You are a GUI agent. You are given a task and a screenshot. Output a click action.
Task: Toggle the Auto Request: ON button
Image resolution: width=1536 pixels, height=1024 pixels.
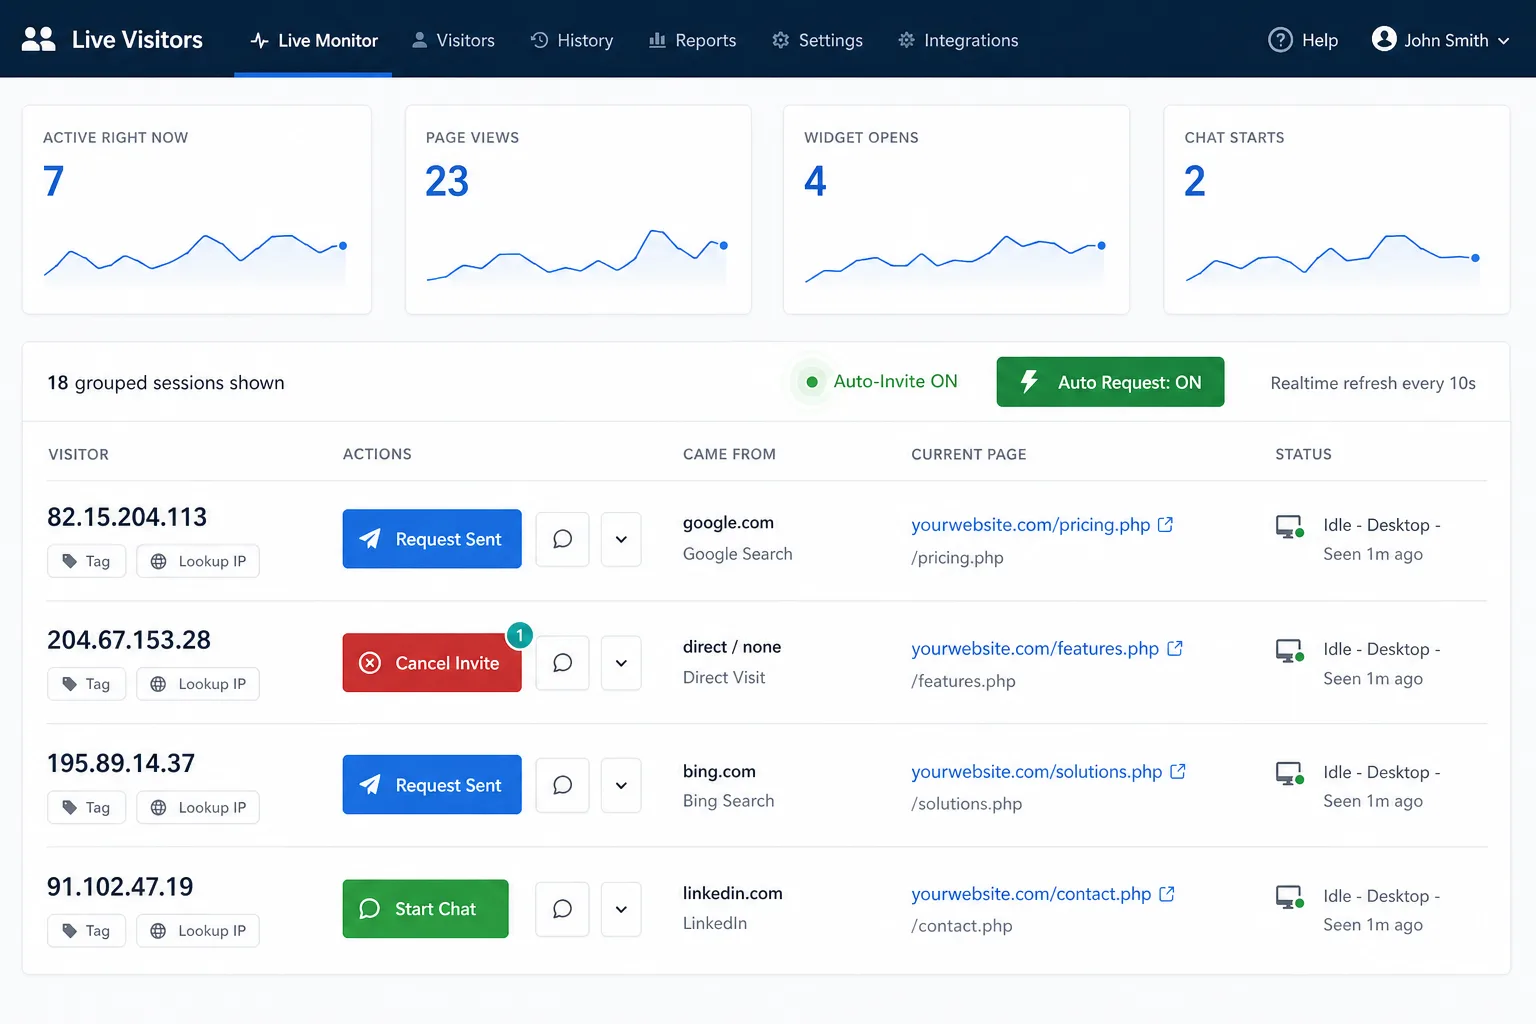(x=1110, y=382)
